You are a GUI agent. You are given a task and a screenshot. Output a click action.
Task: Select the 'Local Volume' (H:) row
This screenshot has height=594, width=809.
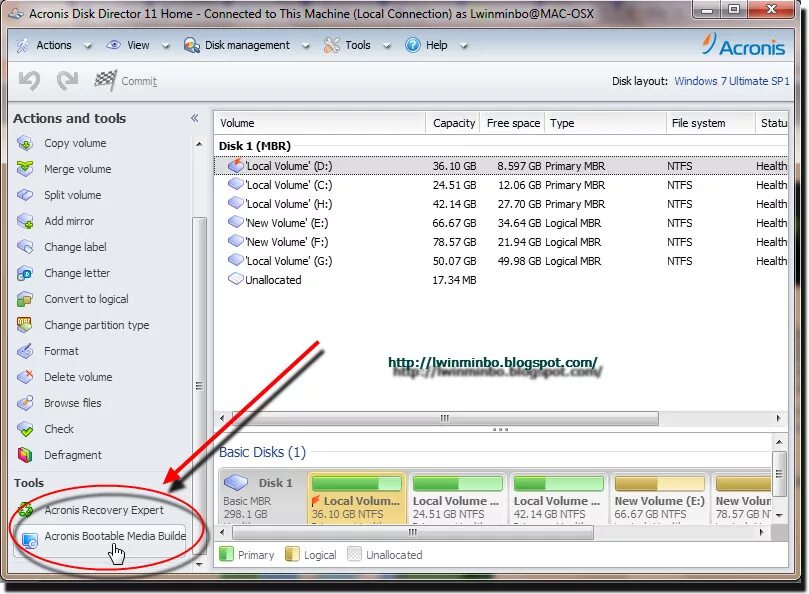(501, 204)
